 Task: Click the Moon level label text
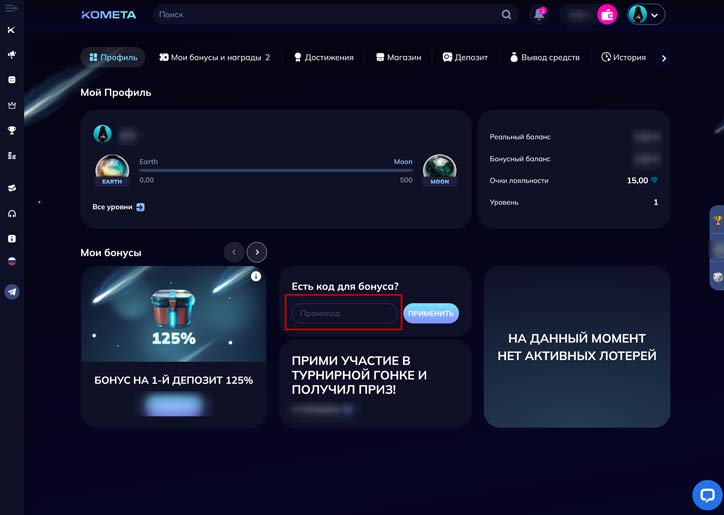pos(403,162)
